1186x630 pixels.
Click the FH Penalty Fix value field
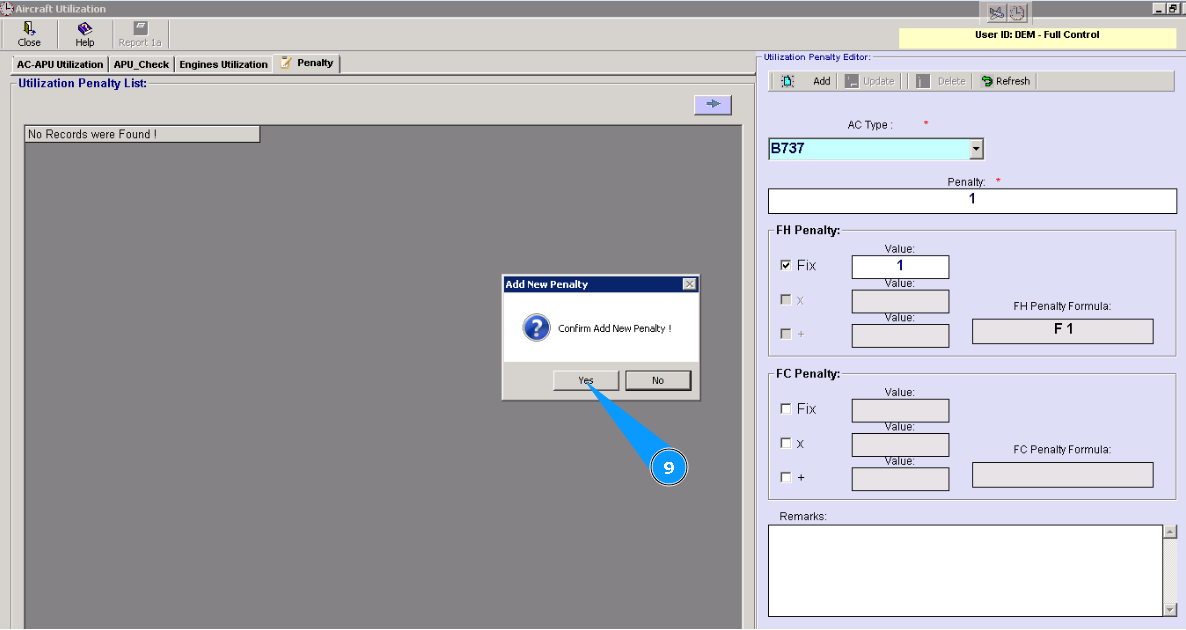[x=900, y=266]
